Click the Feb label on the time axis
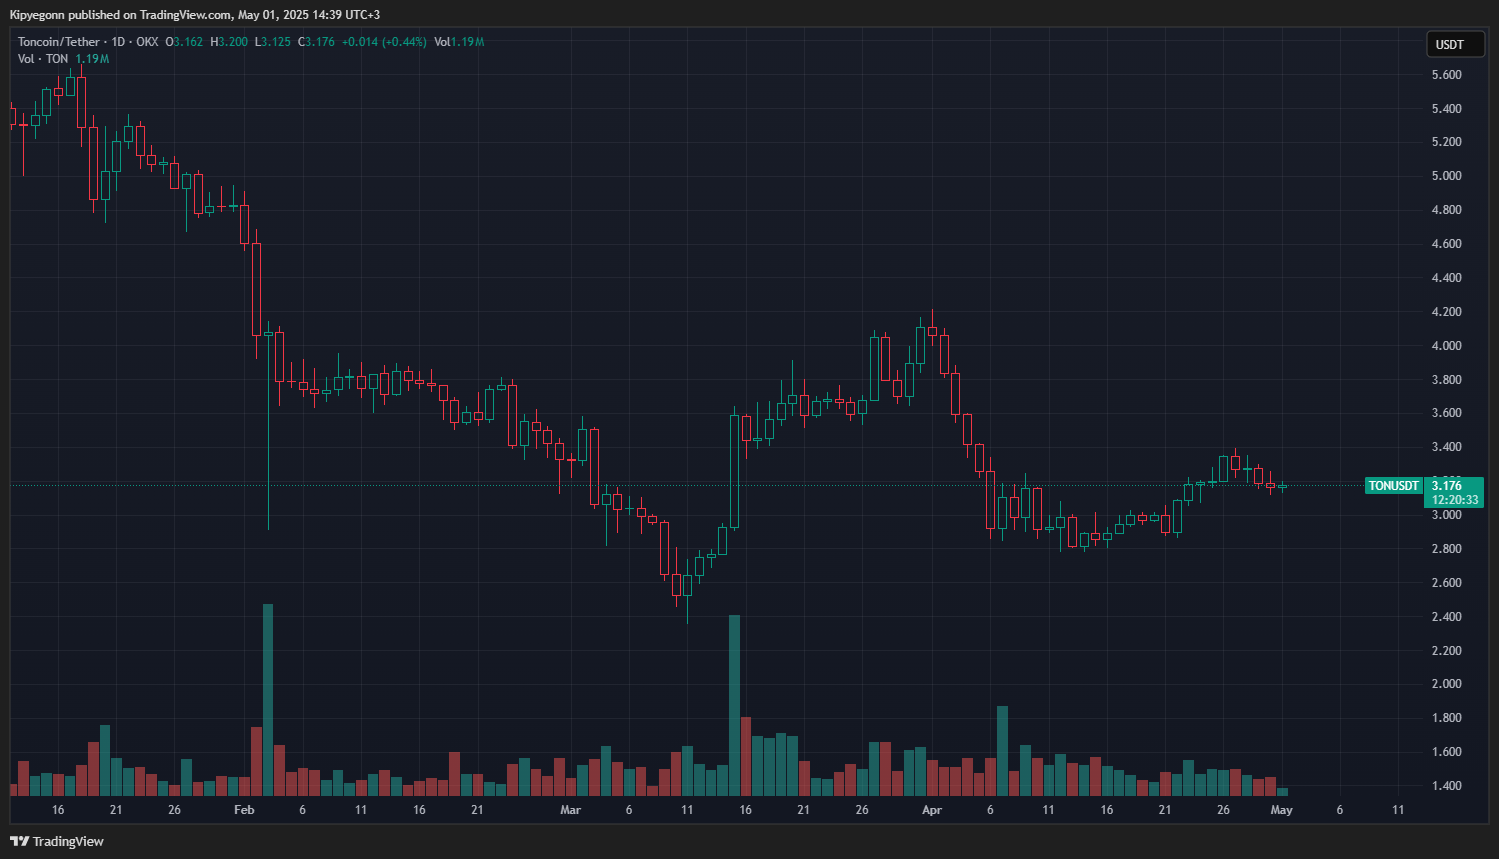 pyautogui.click(x=244, y=810)
